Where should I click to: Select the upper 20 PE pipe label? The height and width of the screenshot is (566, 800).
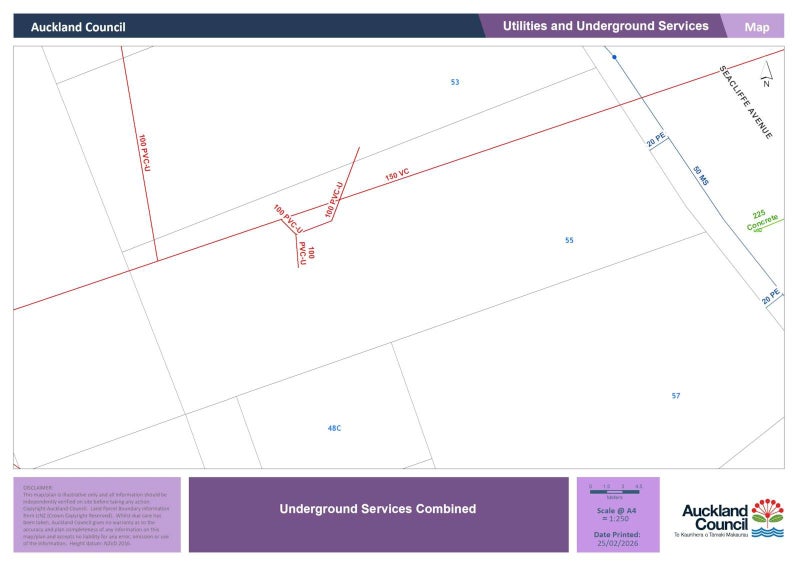tap(656, 142)
